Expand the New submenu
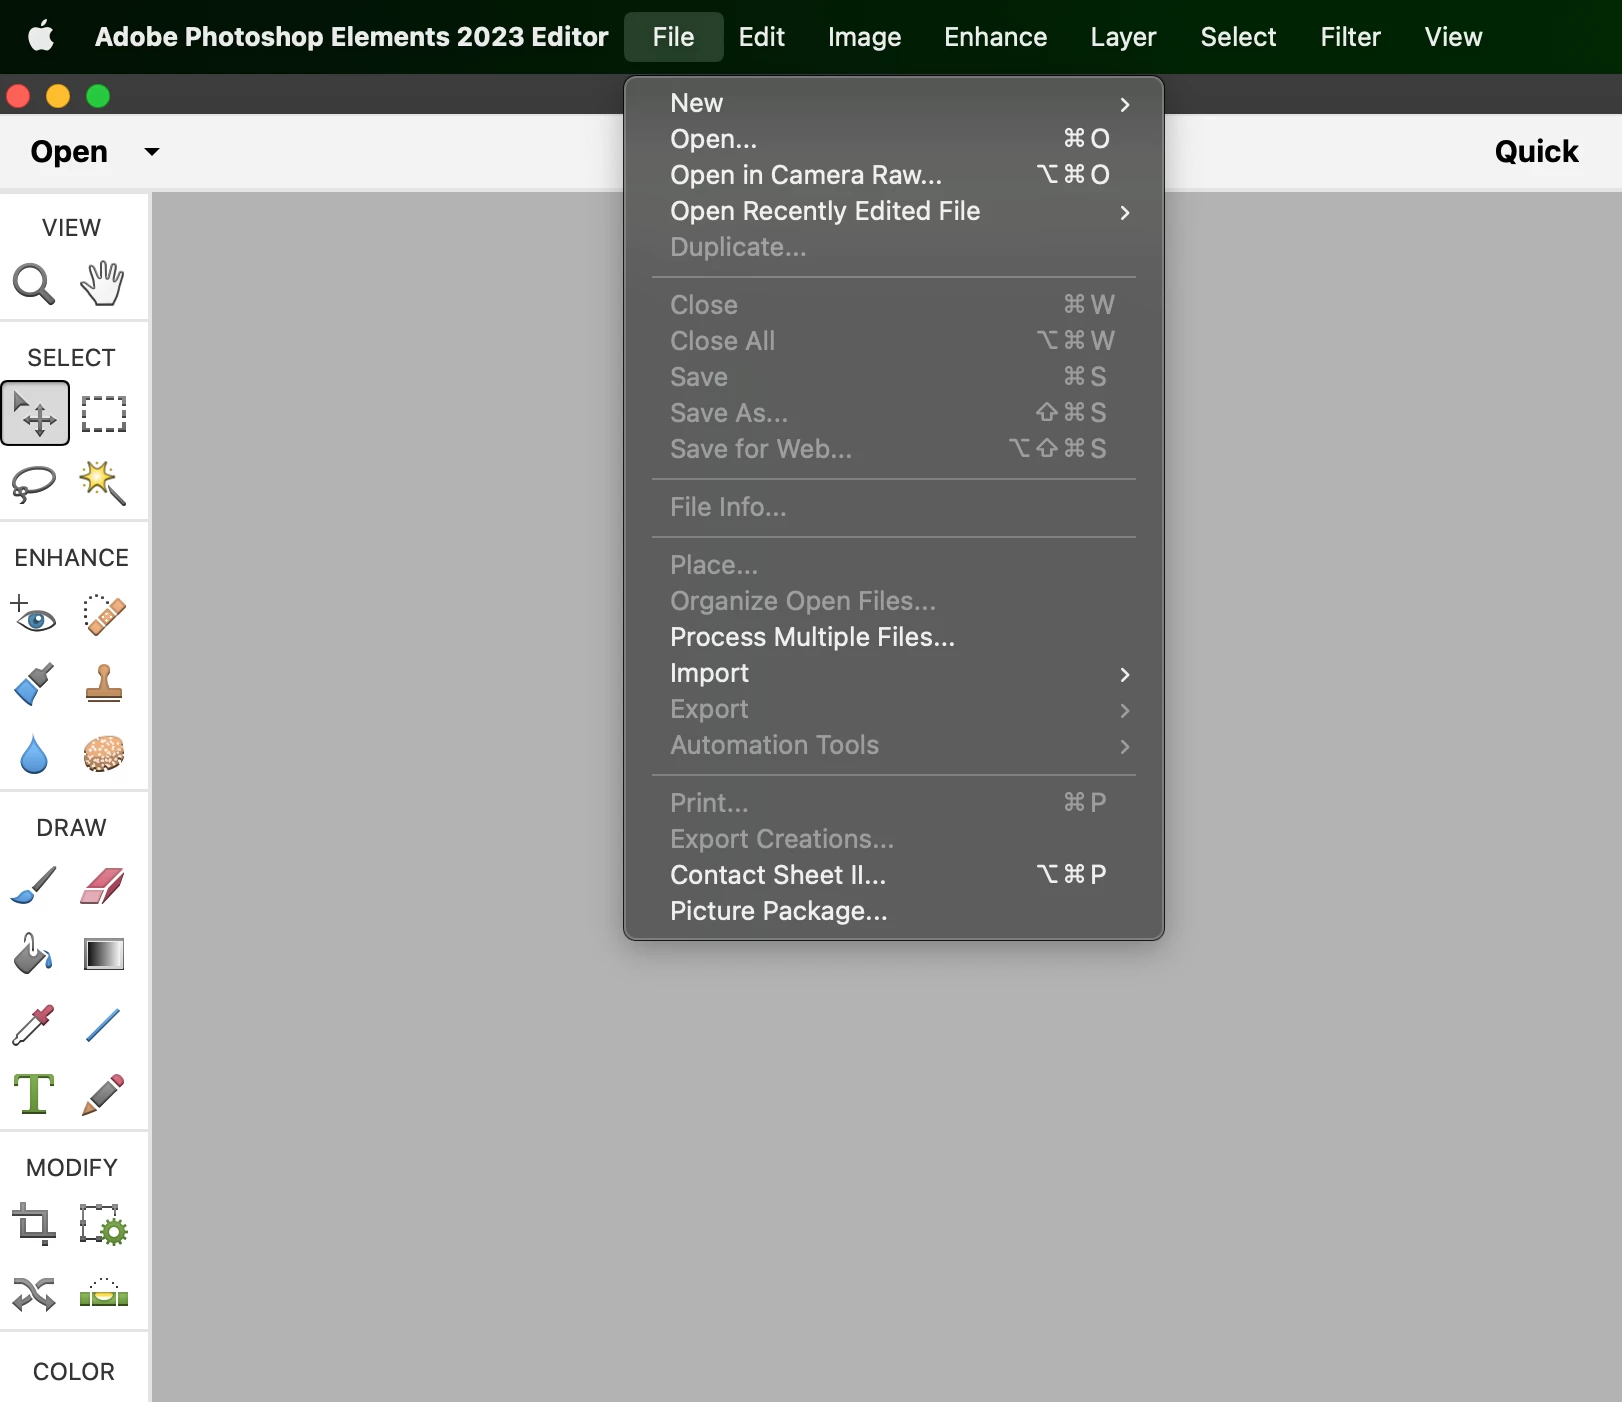The width and height of the screenshot is (1622, 1402). 894,103
